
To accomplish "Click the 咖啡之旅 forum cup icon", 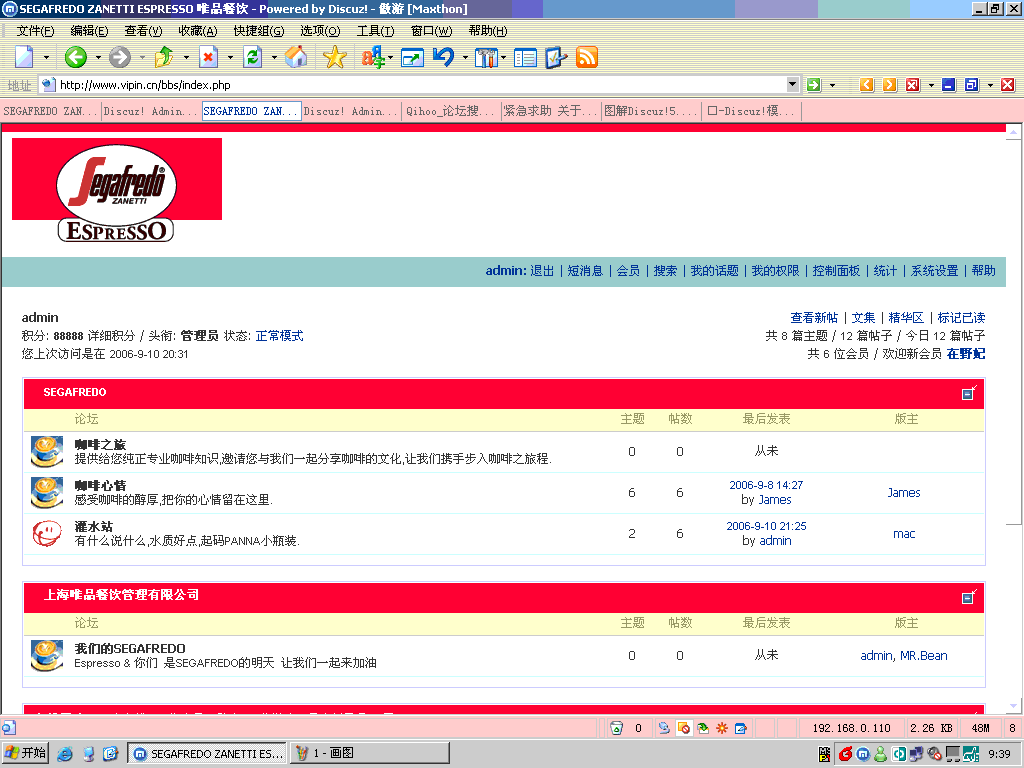I will point(47,451).
